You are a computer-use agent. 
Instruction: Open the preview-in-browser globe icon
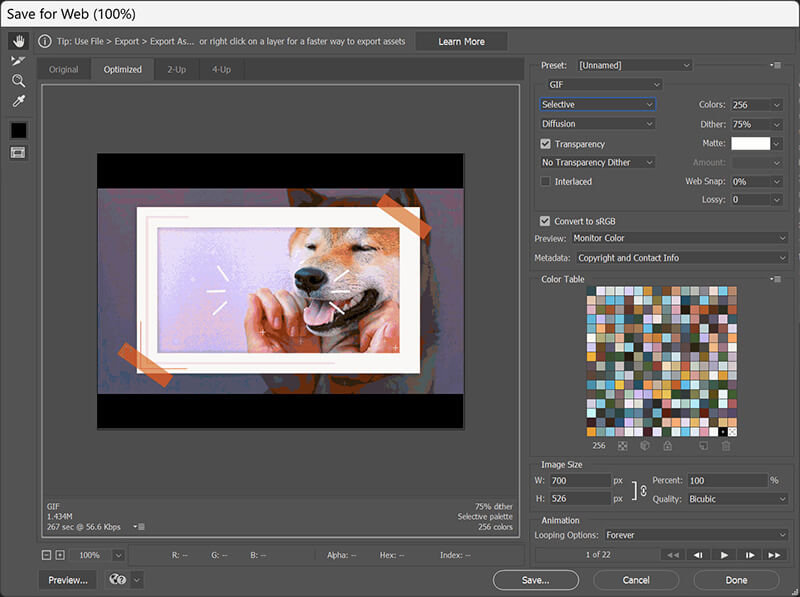119,580
